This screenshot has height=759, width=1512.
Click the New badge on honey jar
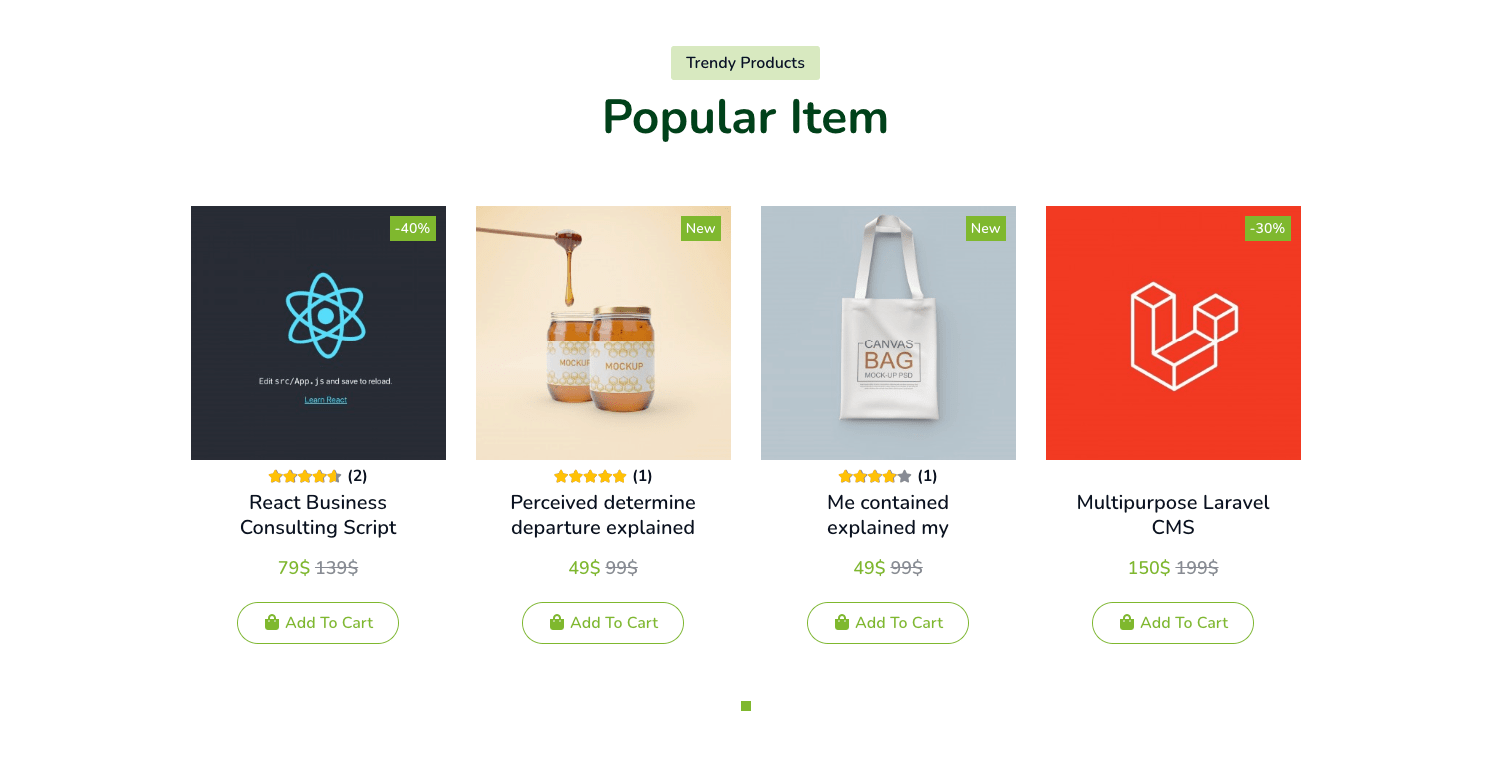700,228
